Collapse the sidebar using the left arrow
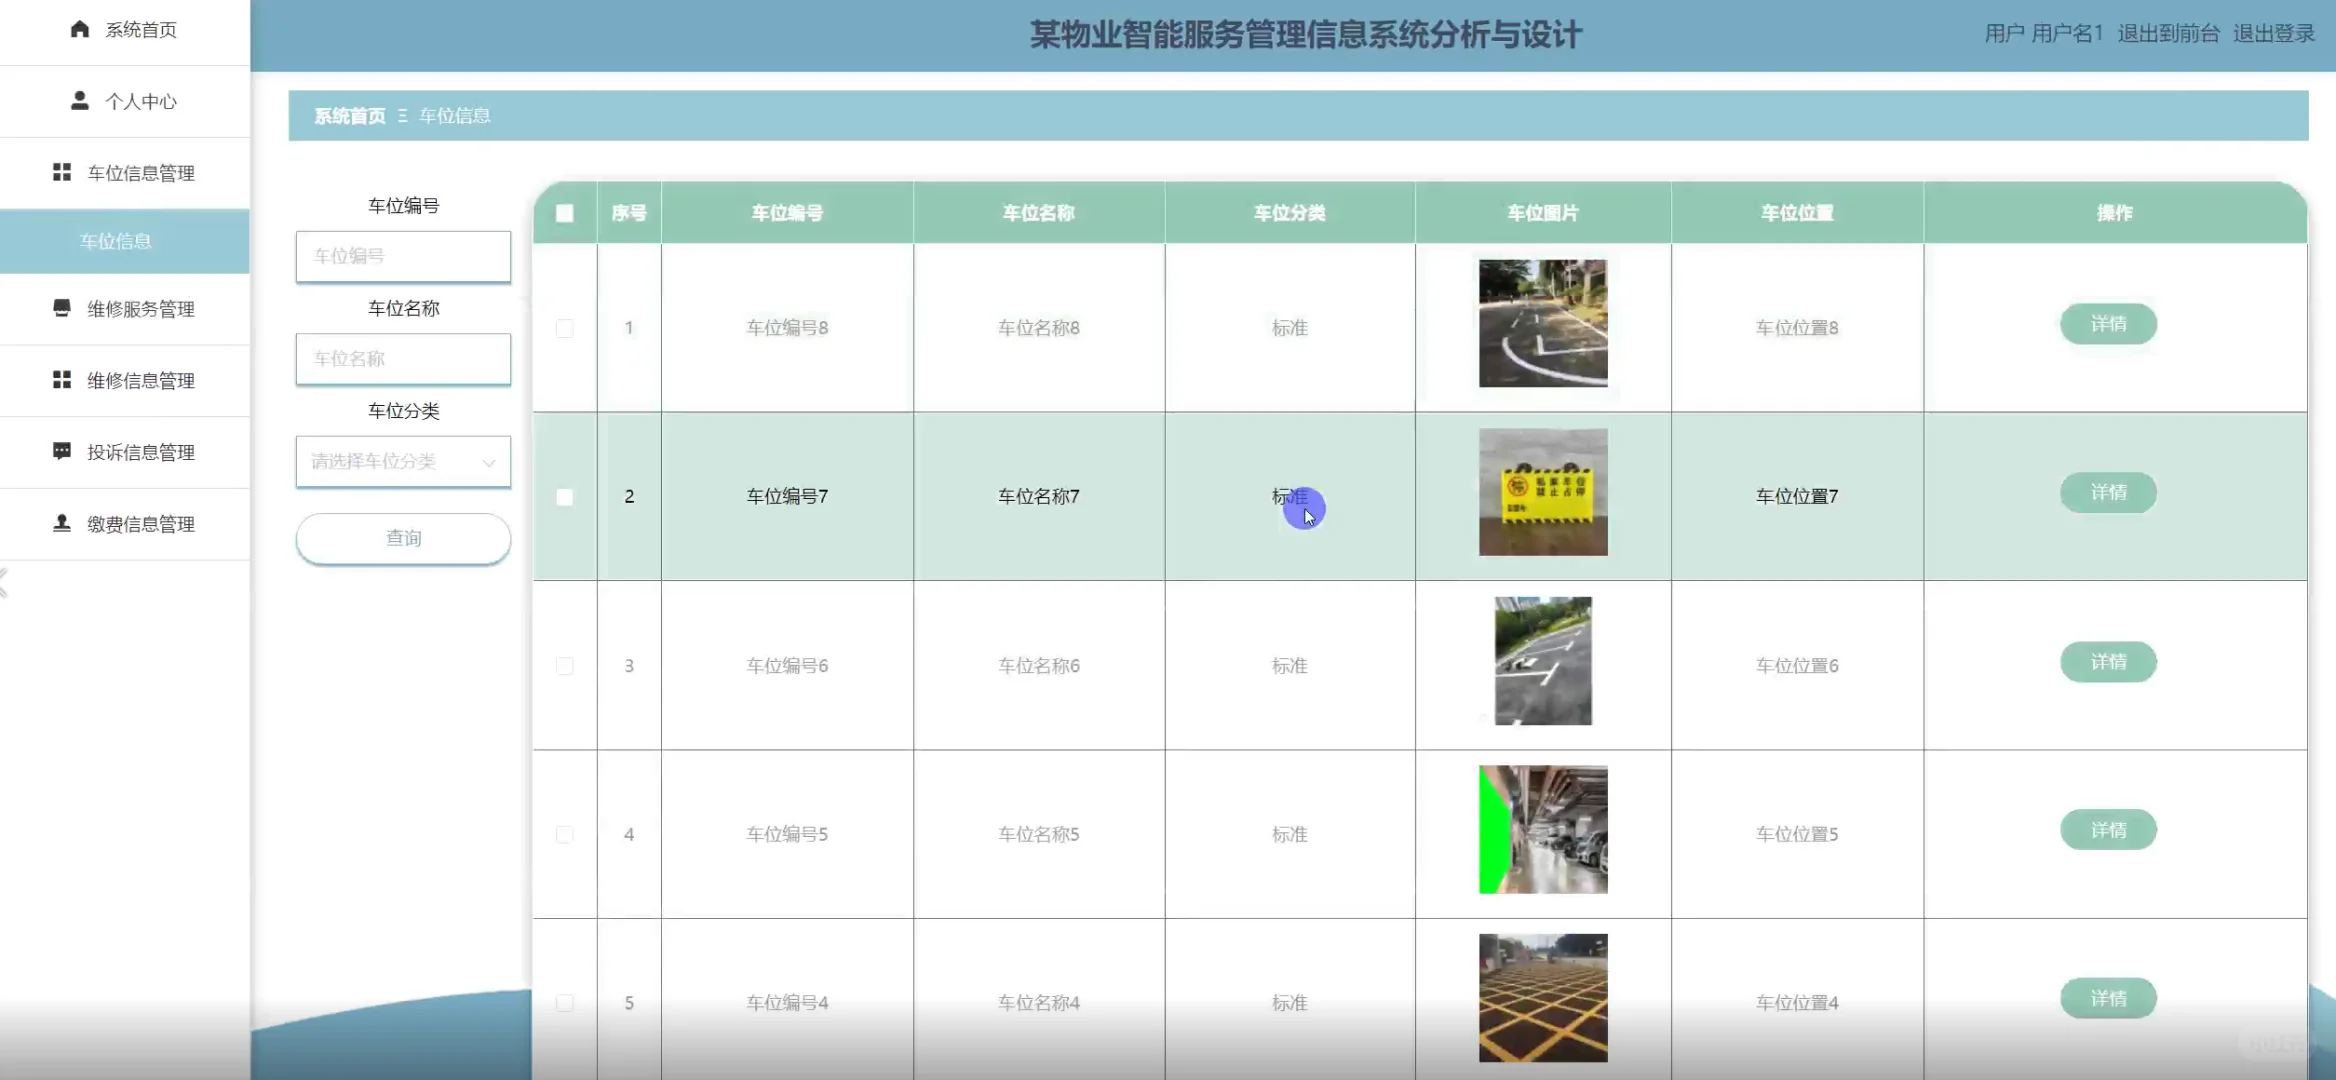Screen dimensions: 2336x1080 point(4,585)
